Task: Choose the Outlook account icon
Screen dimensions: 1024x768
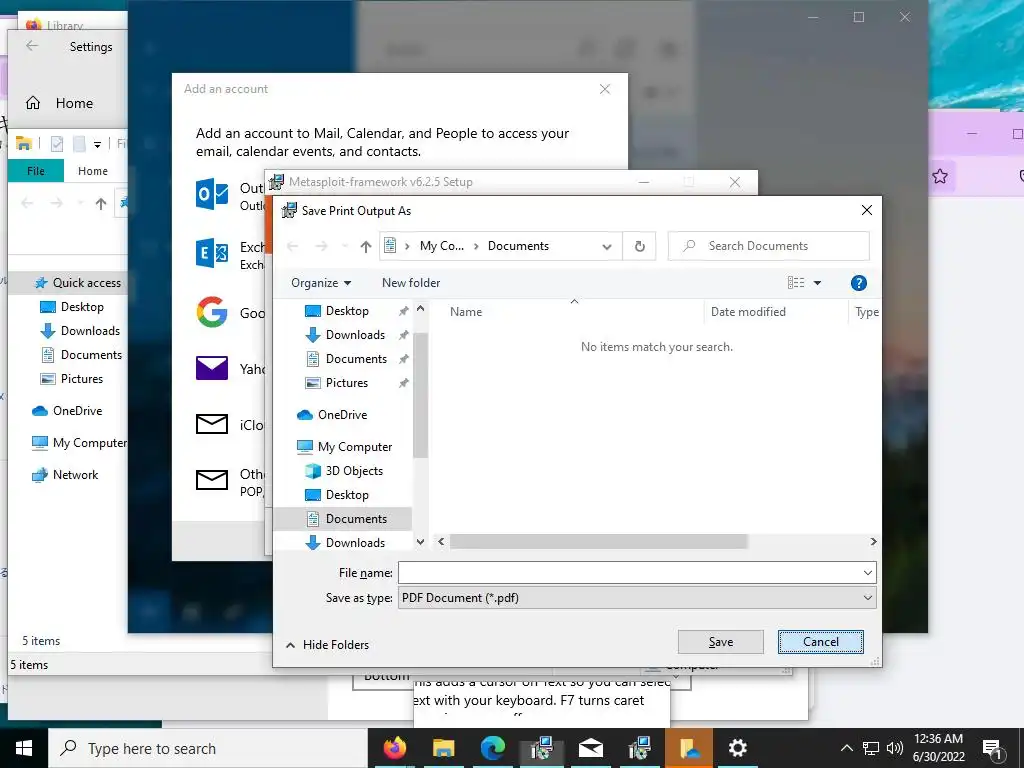Action: click(x=212, y=194)
